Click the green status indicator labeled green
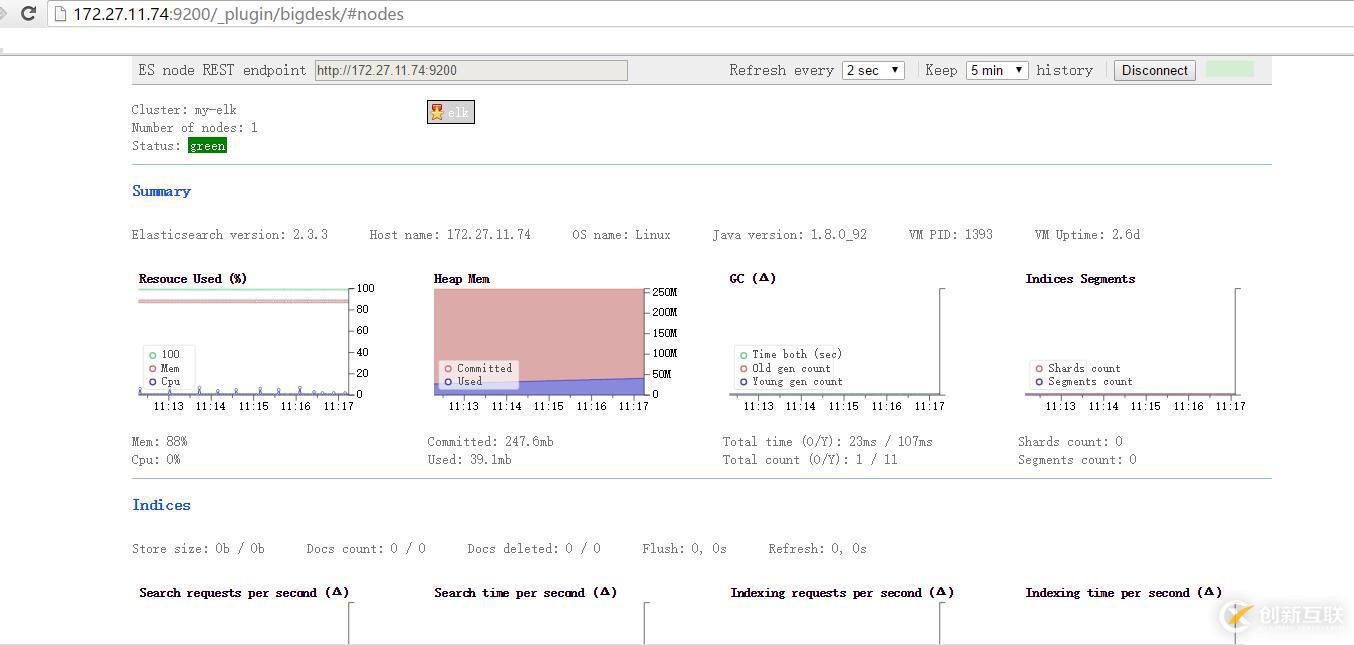The width and height of the screenshot is (1354, 645). pyautogui.click(x=207, y=145)
